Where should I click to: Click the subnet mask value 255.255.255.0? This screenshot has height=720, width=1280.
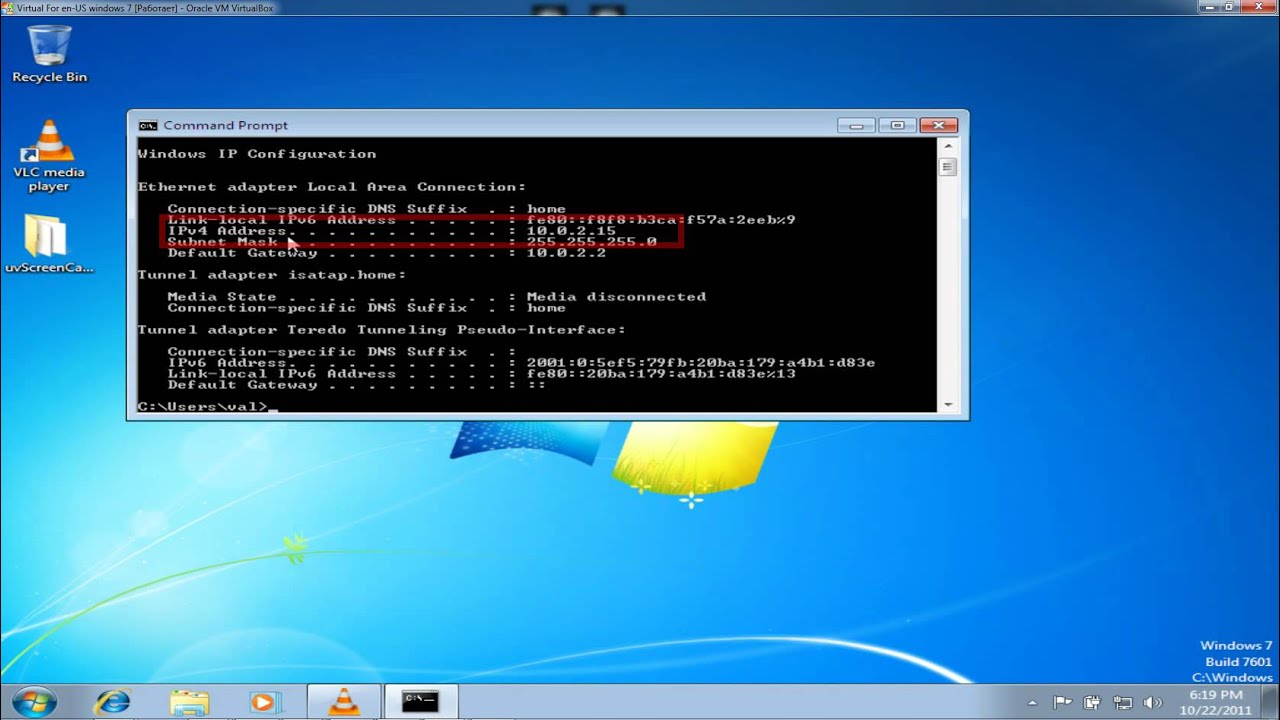click(591, 242)
